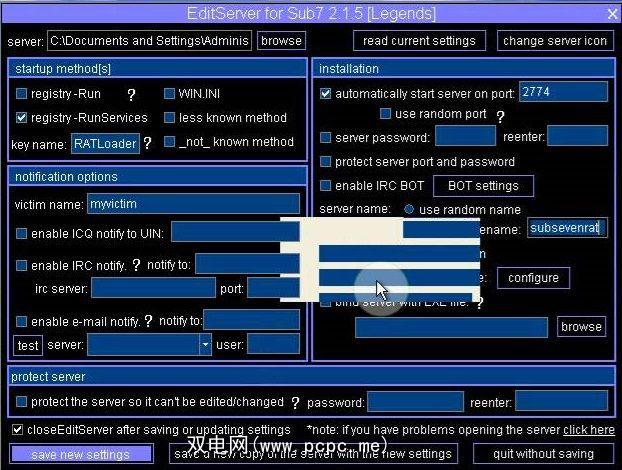The height and width of the screenshot is (470, 622).
Task: Click read current settings button
Action: 419,41
